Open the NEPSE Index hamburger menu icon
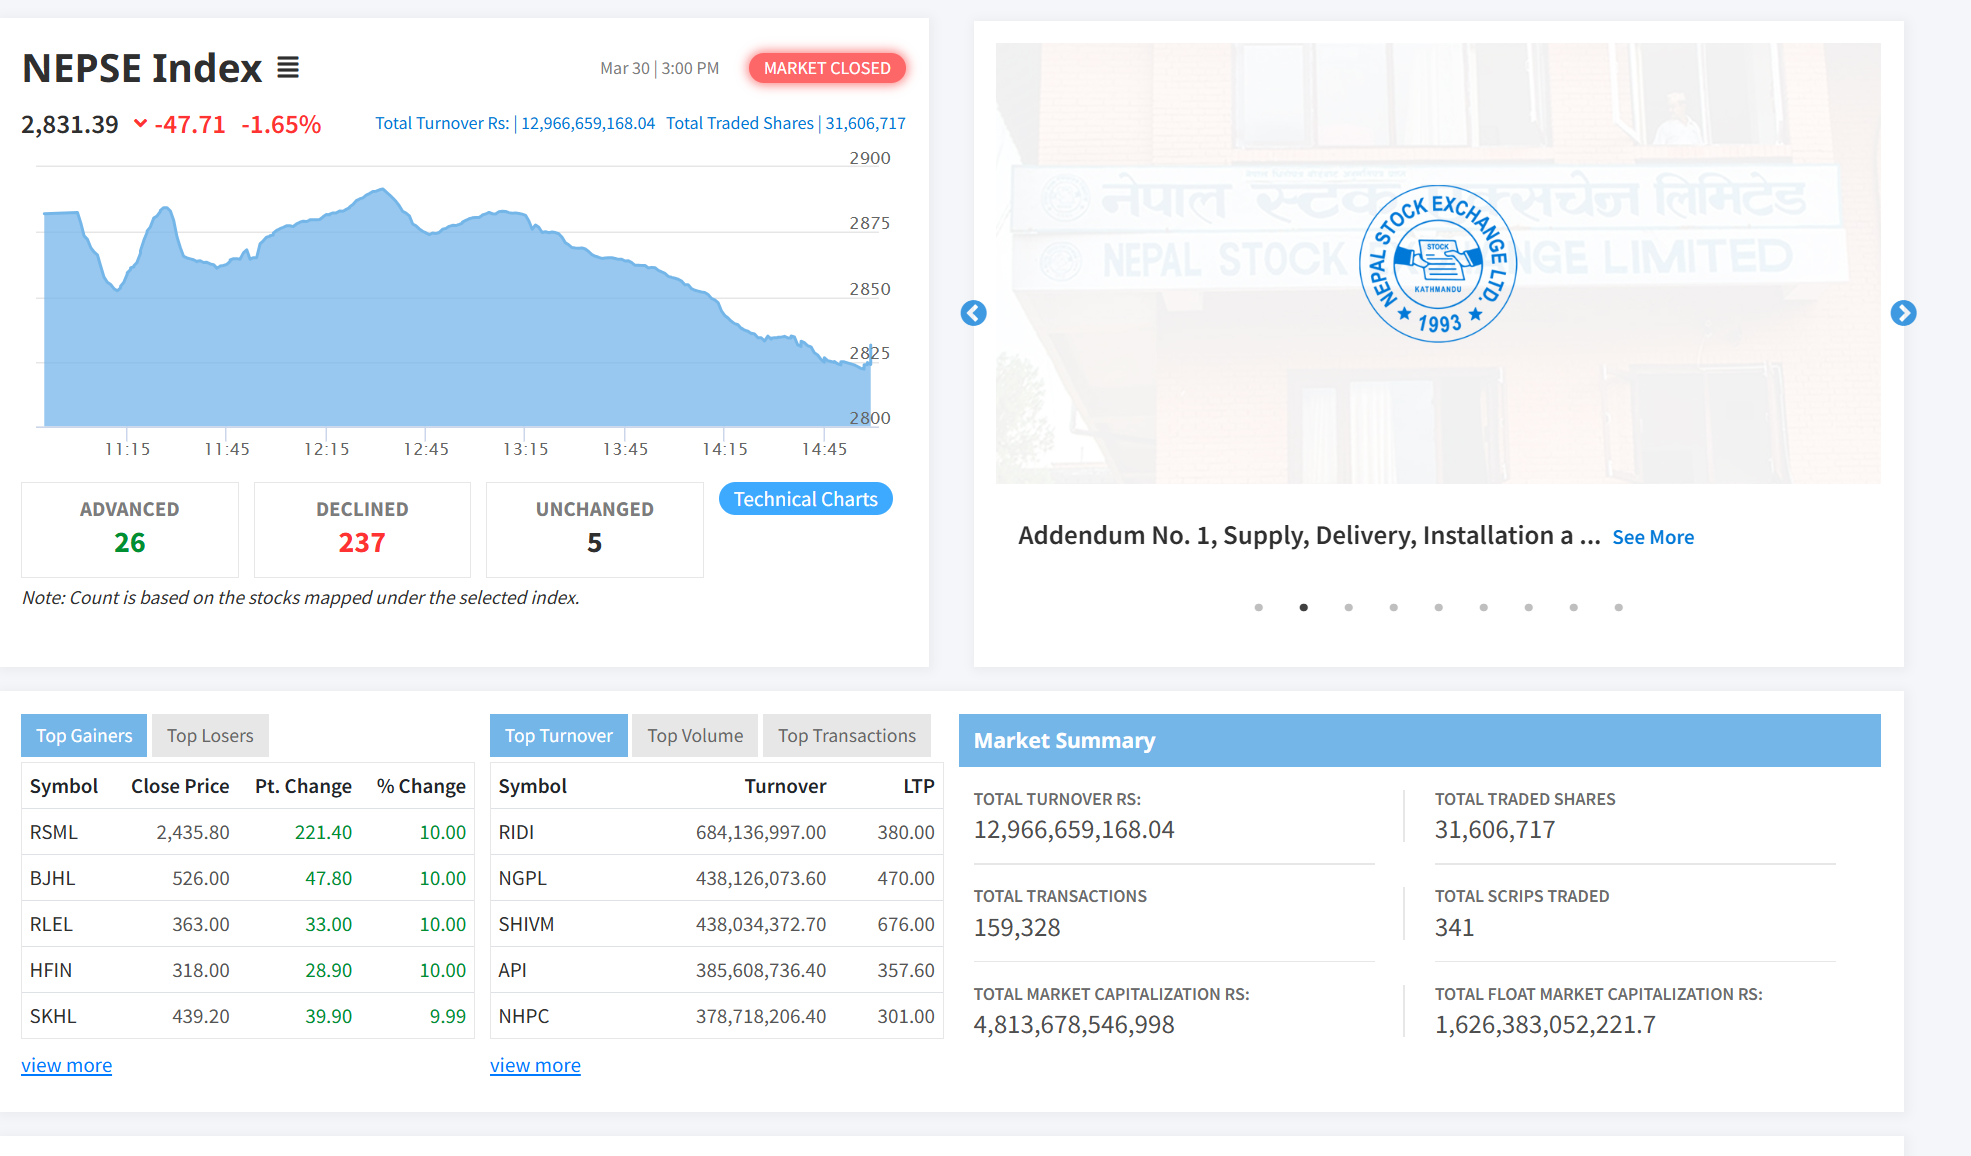 click(x=288, y=68)
